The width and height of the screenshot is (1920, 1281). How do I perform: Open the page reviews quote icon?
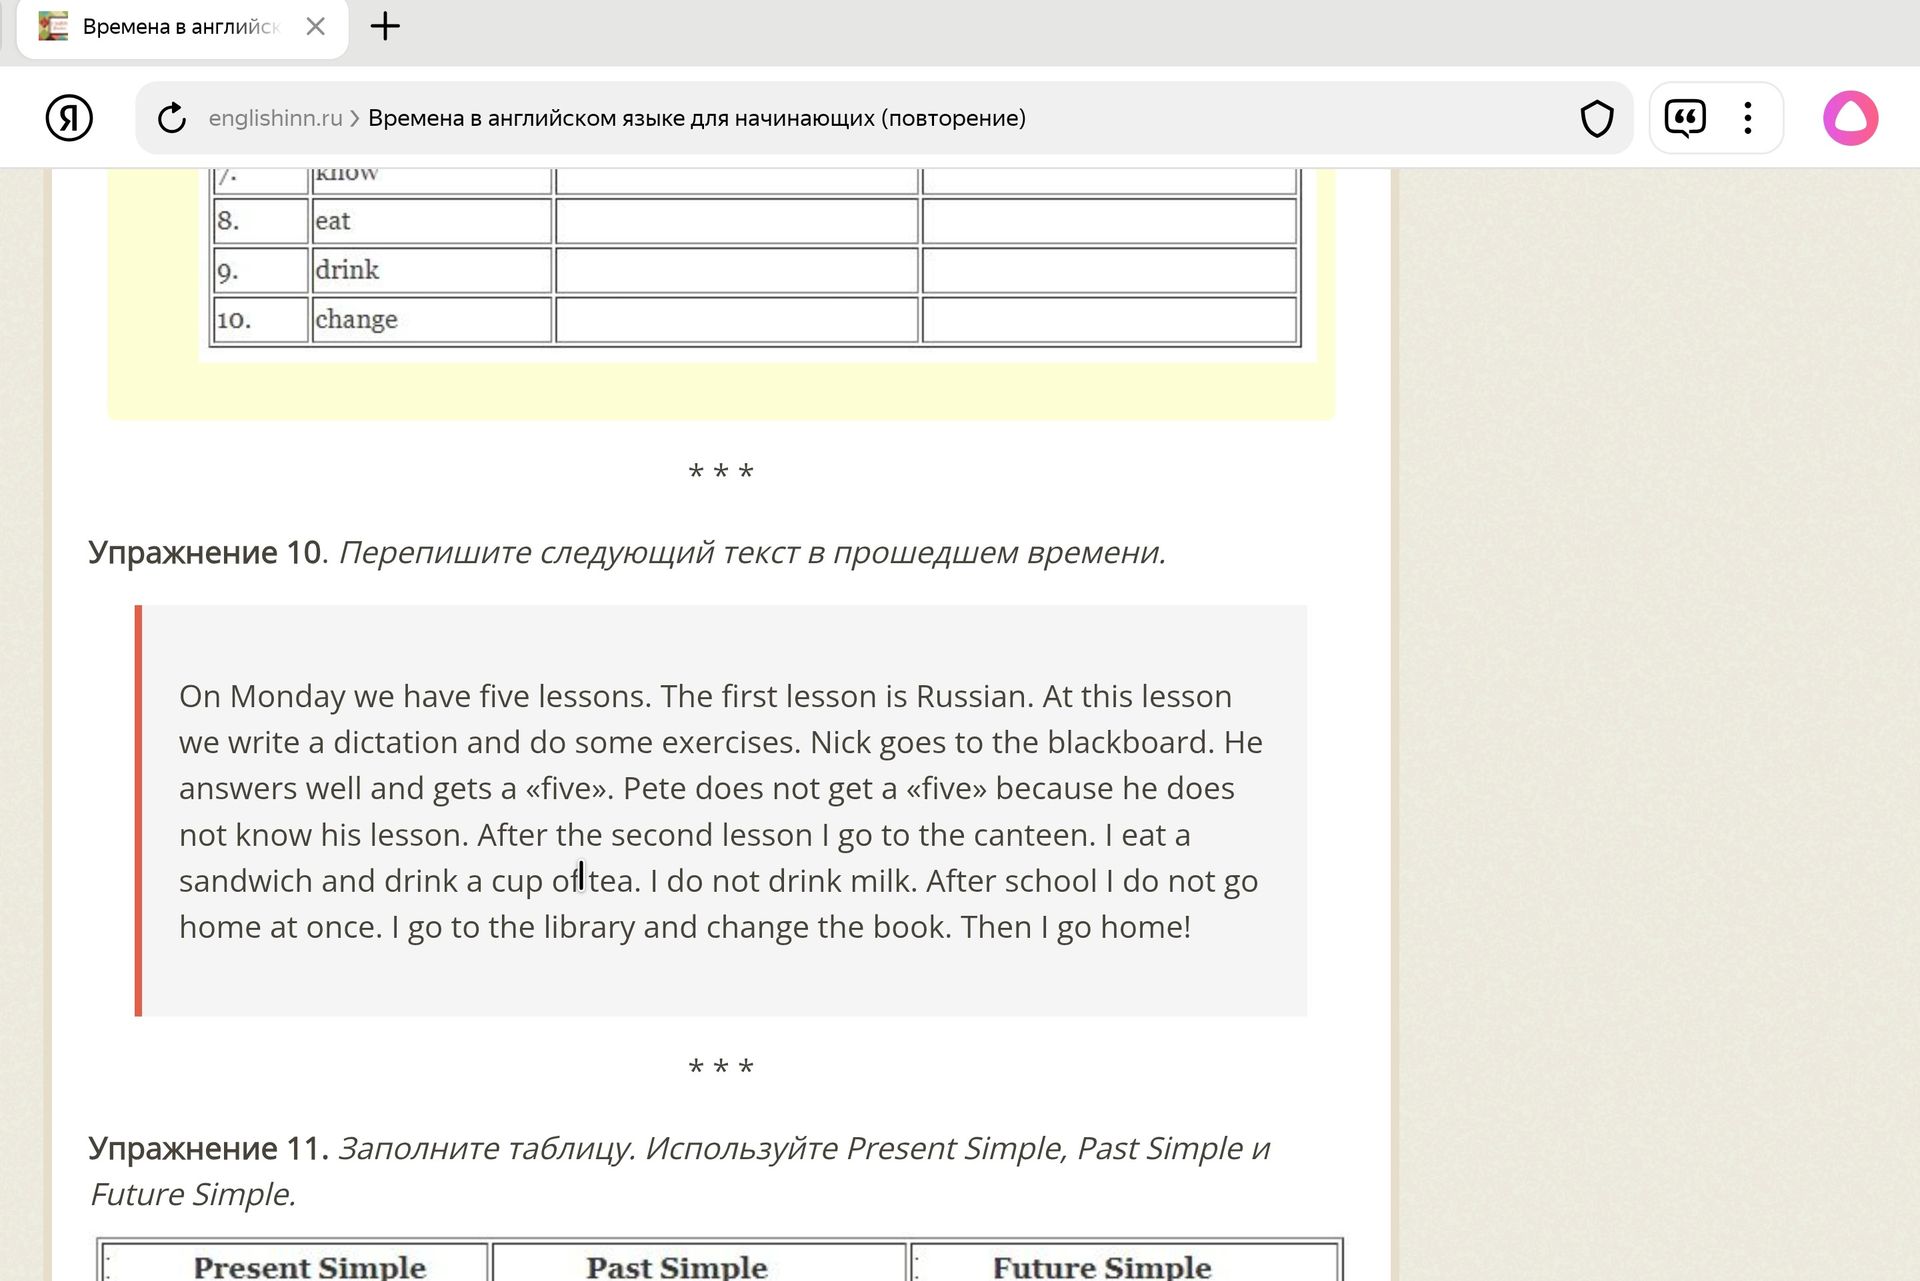(x=1685, y=118)
